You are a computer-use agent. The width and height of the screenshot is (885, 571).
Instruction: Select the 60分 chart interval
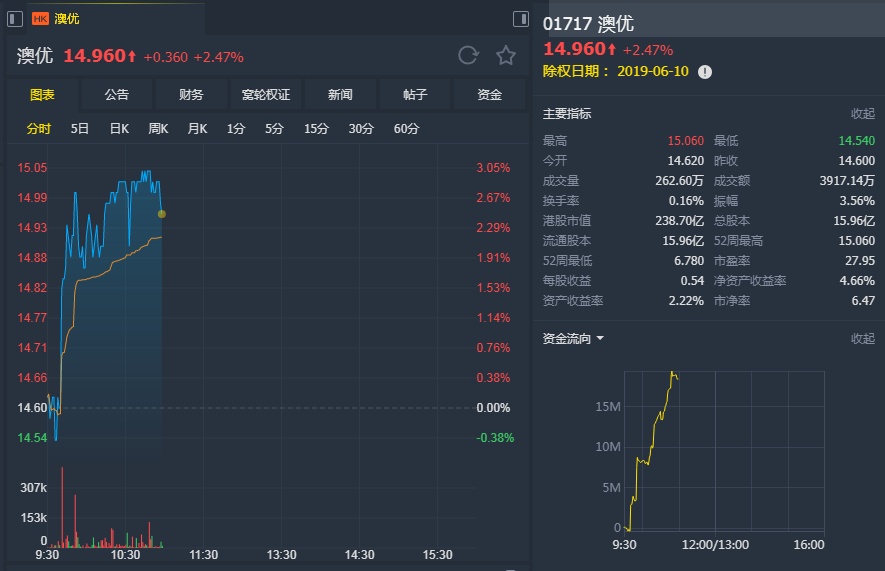click(406, 129)
